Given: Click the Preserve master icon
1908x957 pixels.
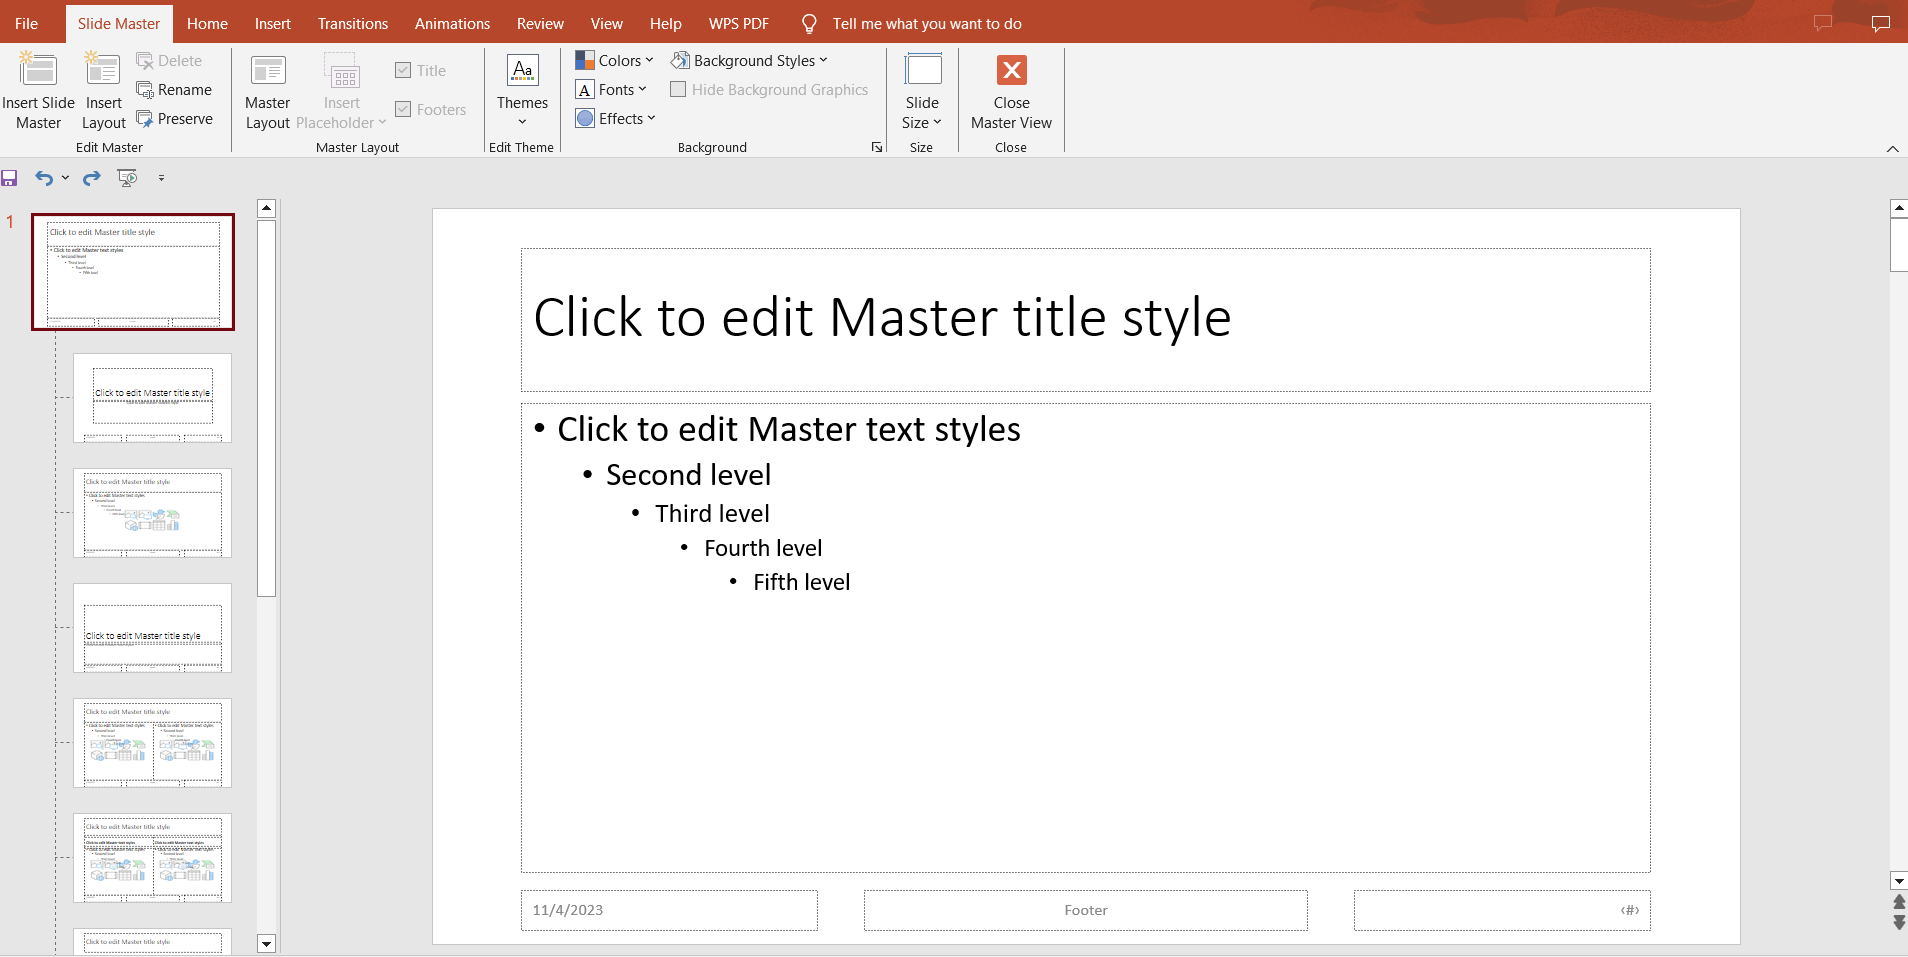Looking at the screenshot, I should tap(145, 119).
